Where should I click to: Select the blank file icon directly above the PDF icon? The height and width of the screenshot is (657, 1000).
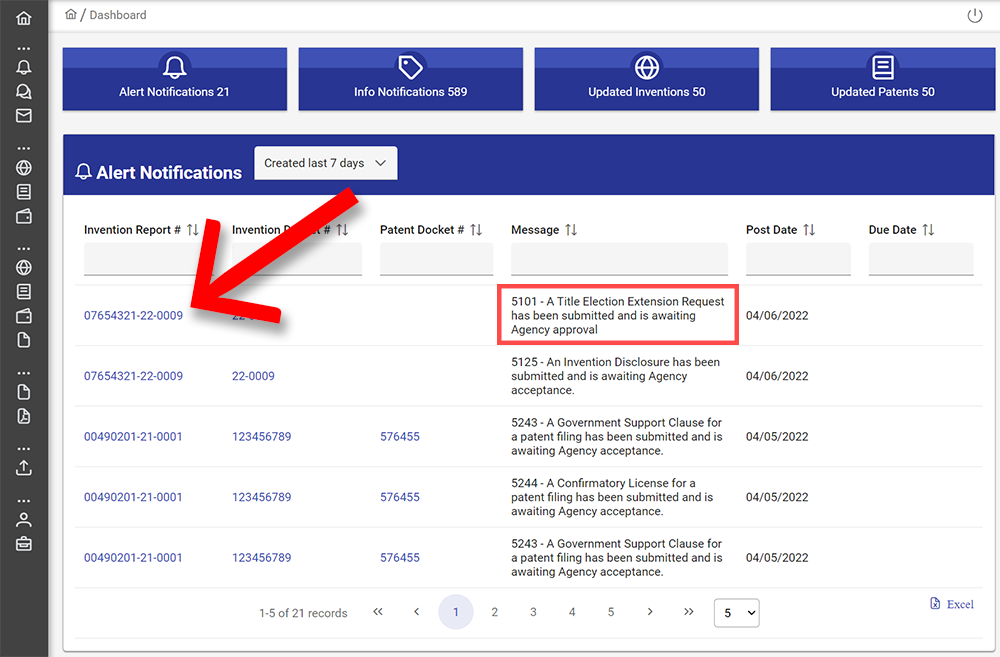pos(24,392)
